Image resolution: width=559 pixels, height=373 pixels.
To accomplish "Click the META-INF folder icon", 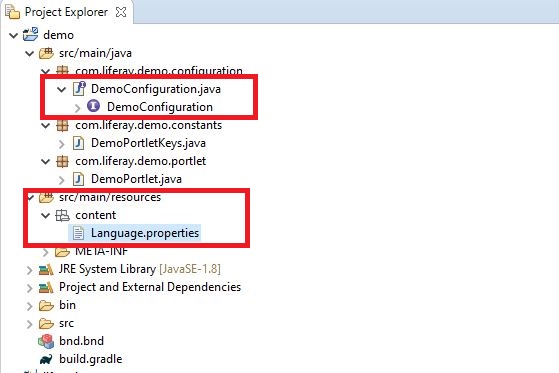I will 62,252.
